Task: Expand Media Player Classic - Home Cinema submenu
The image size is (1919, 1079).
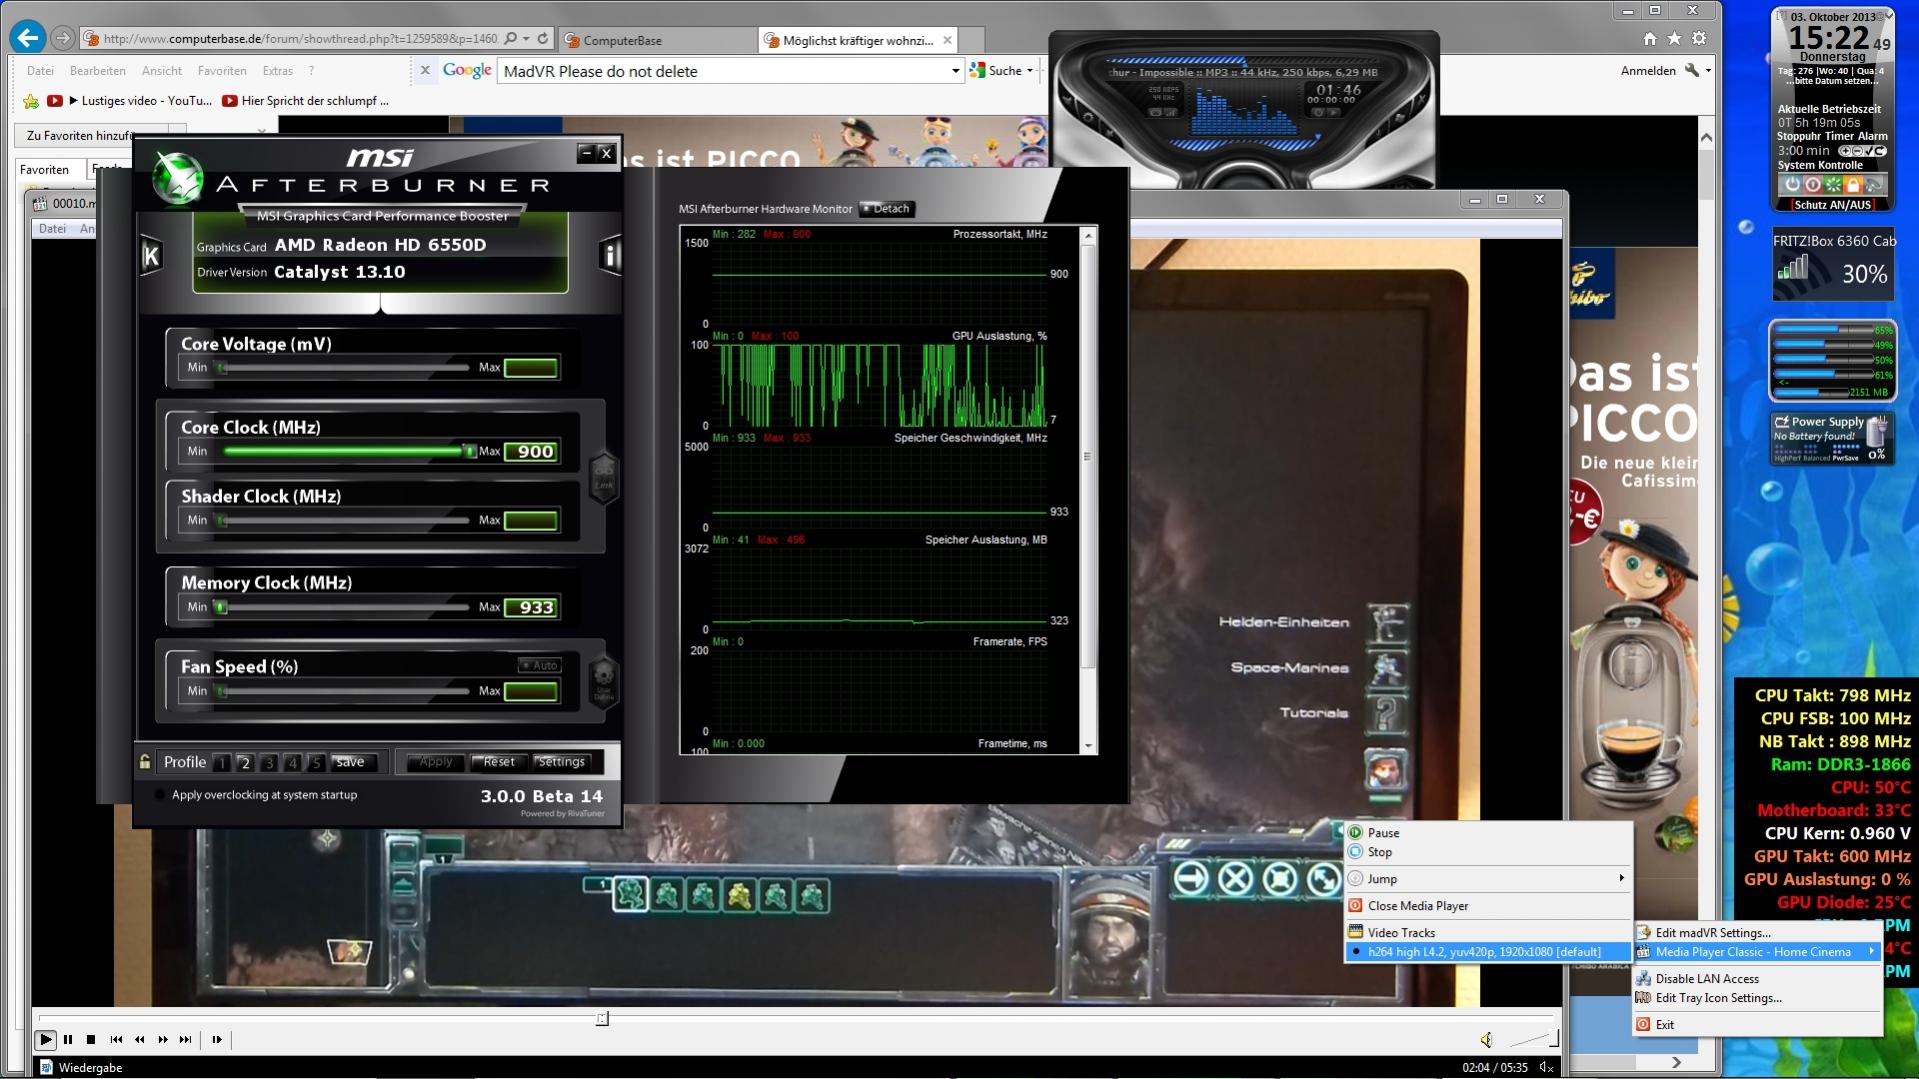Action: [1757, 952]
